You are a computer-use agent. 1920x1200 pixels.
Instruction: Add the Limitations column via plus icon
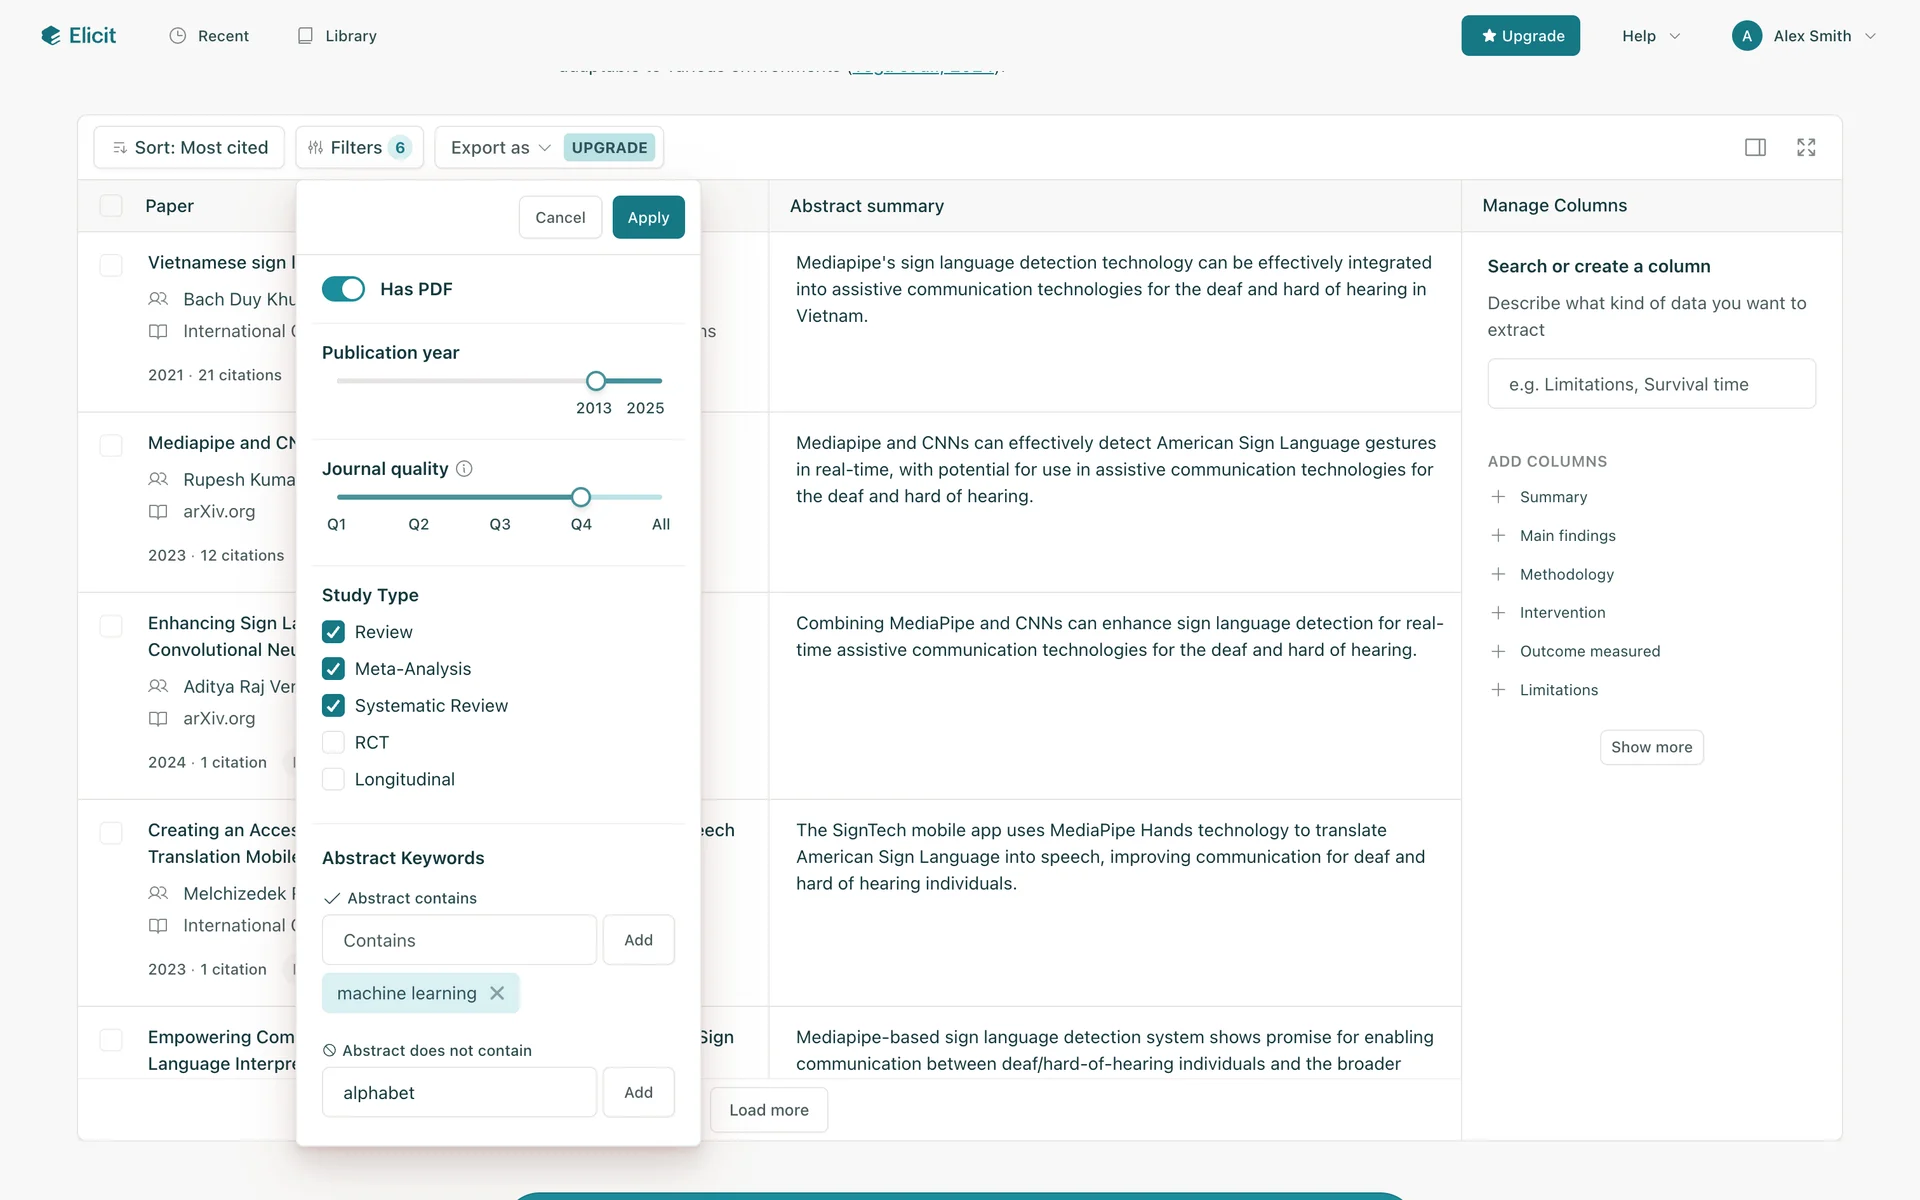click(x=1498, y=690)
